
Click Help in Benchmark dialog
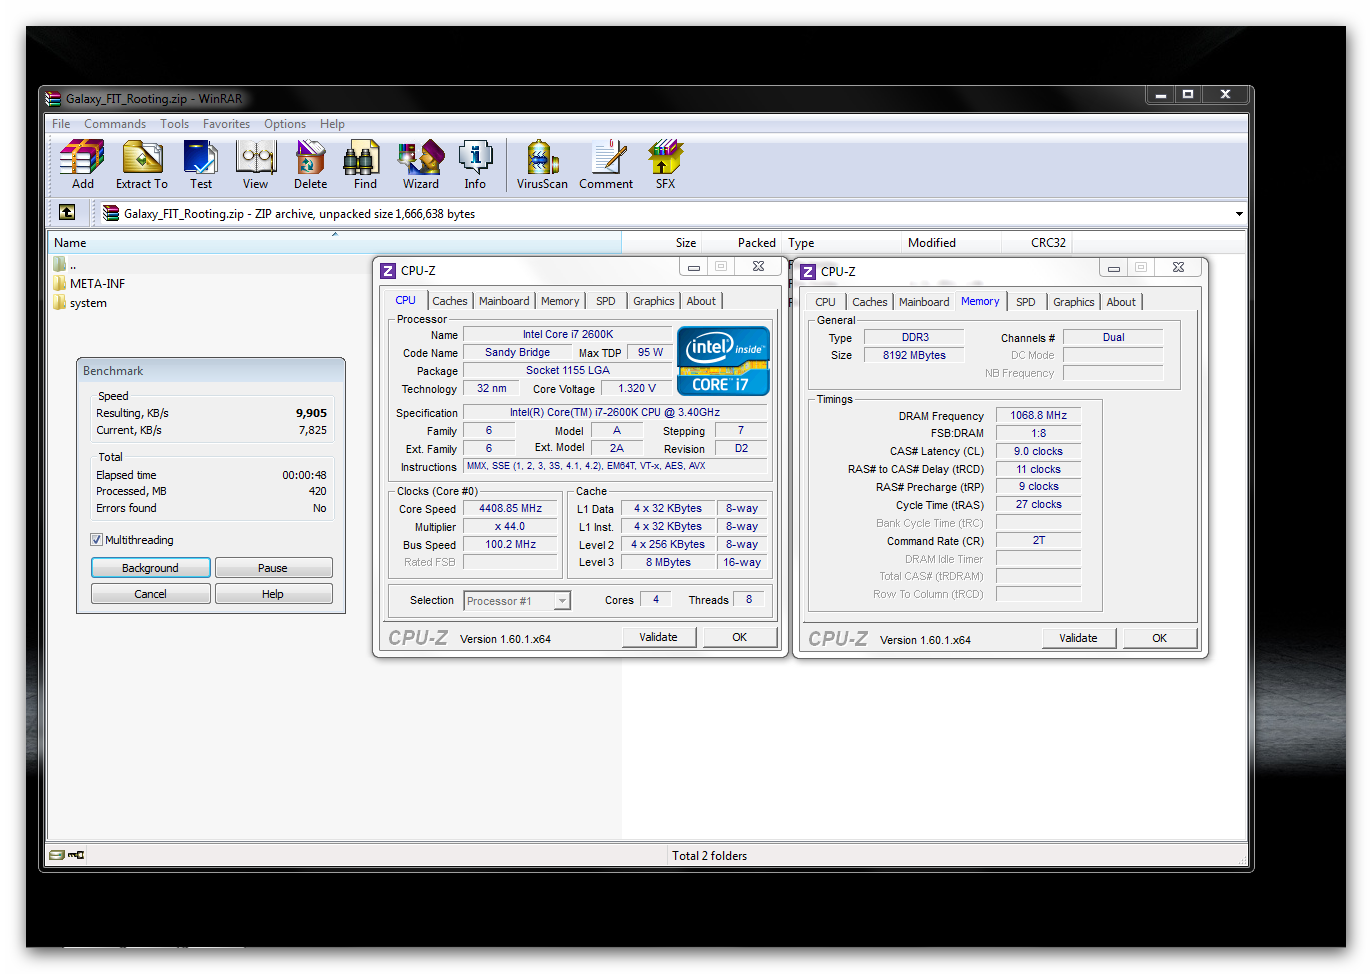click(x=273, y=594)
